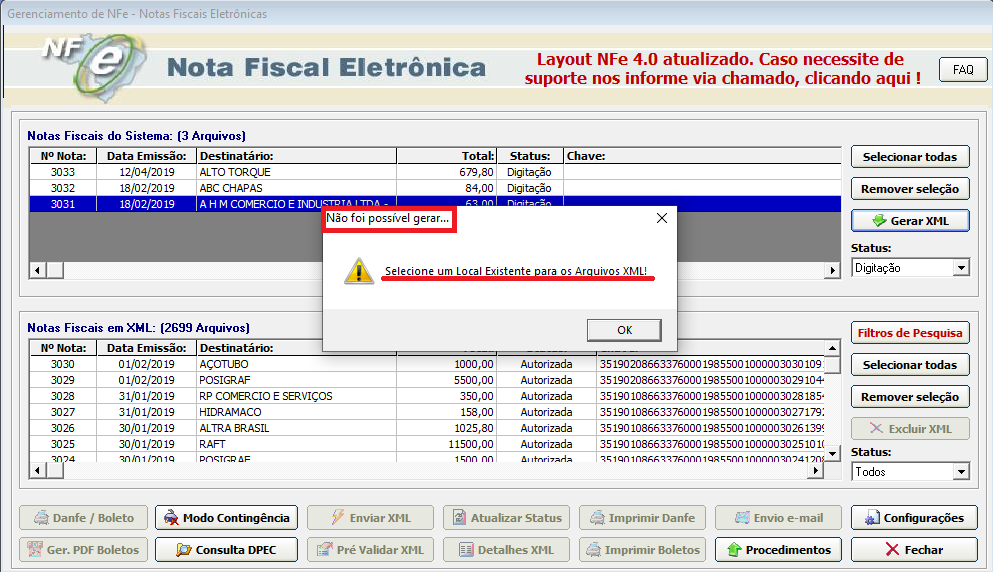Click PDF icon on Ger. PDF Boletos
The image size is (993, 572).
[35, 549]
